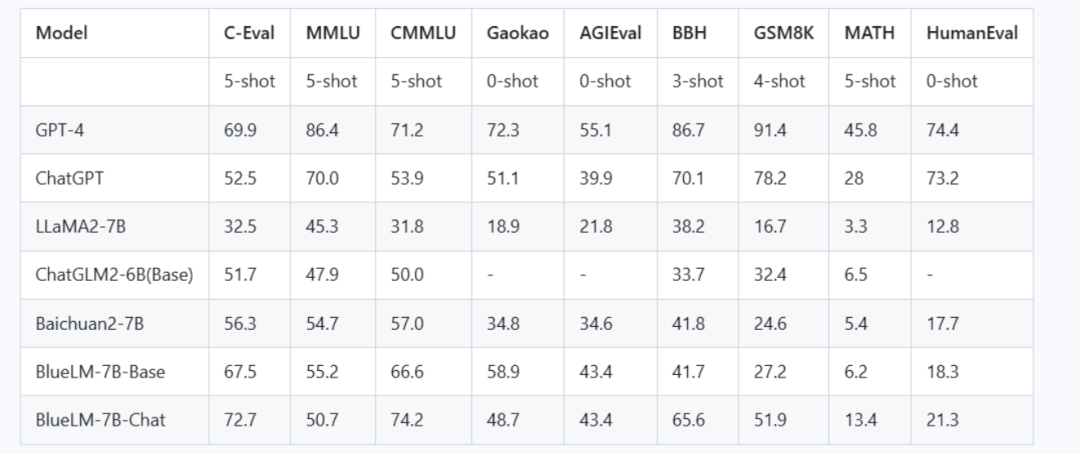Click the GSM8K column header
This screenshot has height=455, width=1080.
pyautogui.click(x=784, y=33)
